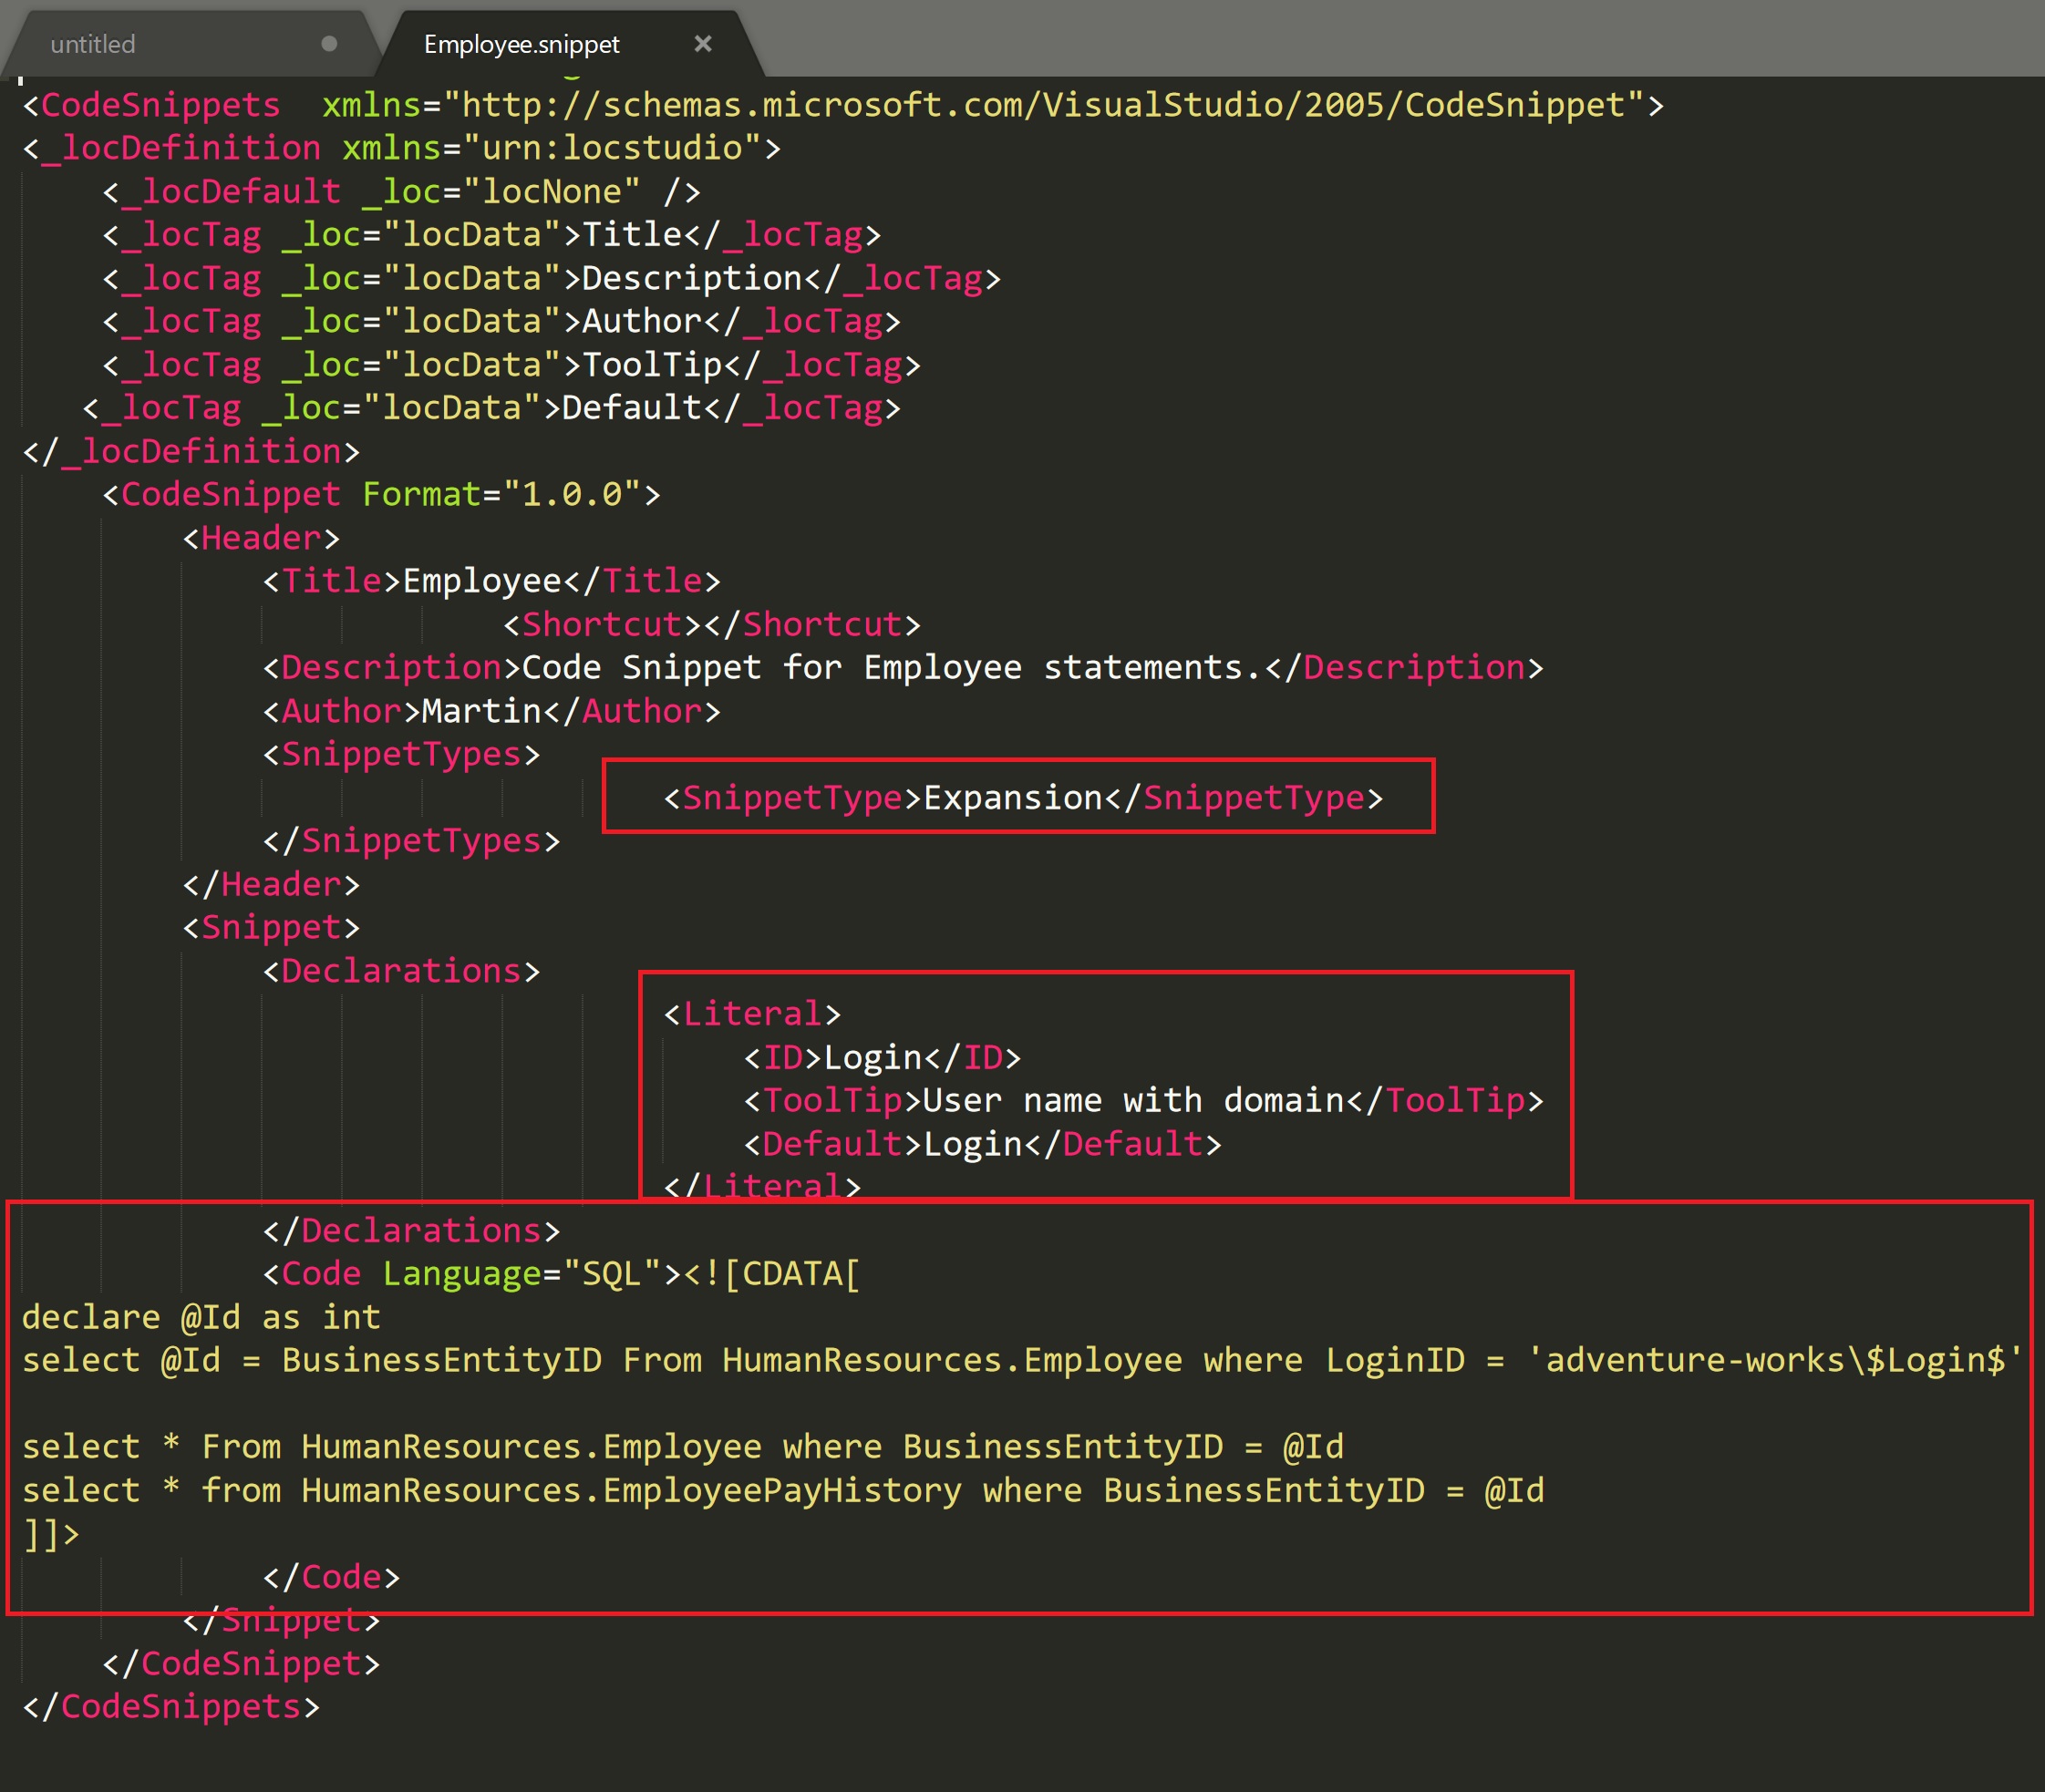Image resolution: width=2045 pixels, height=1792 pixels.
Task: Close the Employee.snippet tab
Action: 703,44
